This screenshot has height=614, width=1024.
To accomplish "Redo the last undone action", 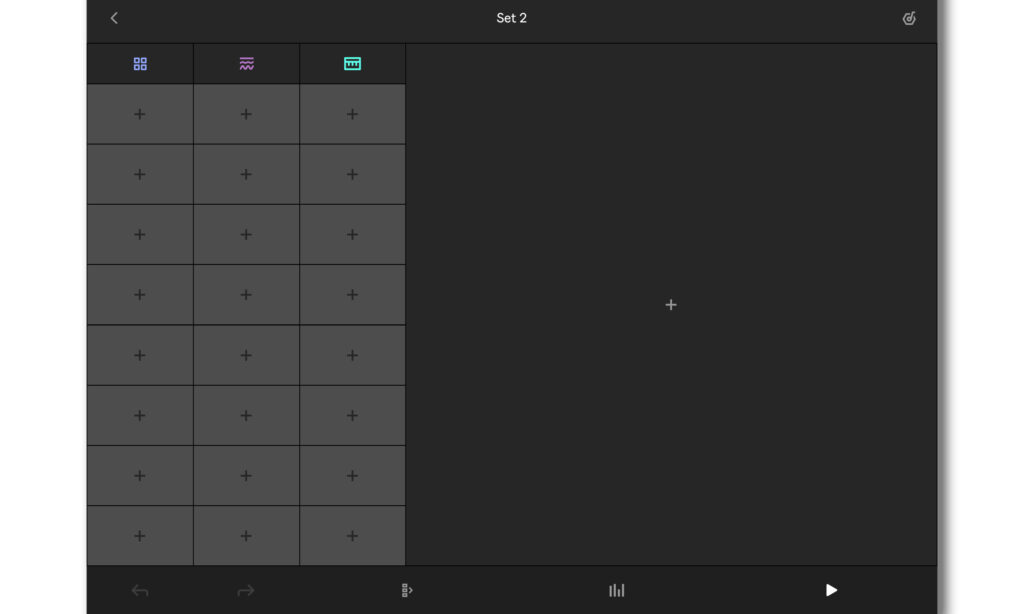I will [x=246, y=590].
